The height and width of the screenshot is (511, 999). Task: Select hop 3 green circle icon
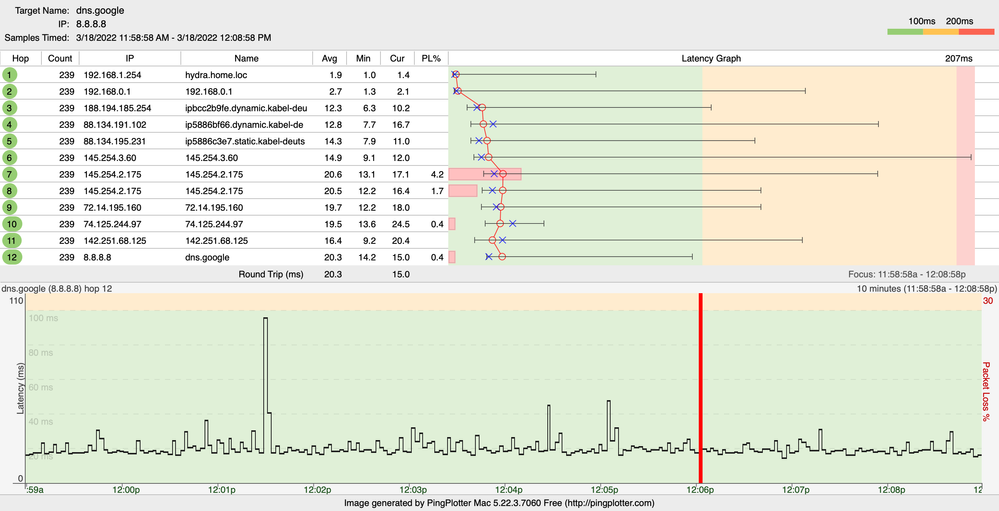pos(10,108)
